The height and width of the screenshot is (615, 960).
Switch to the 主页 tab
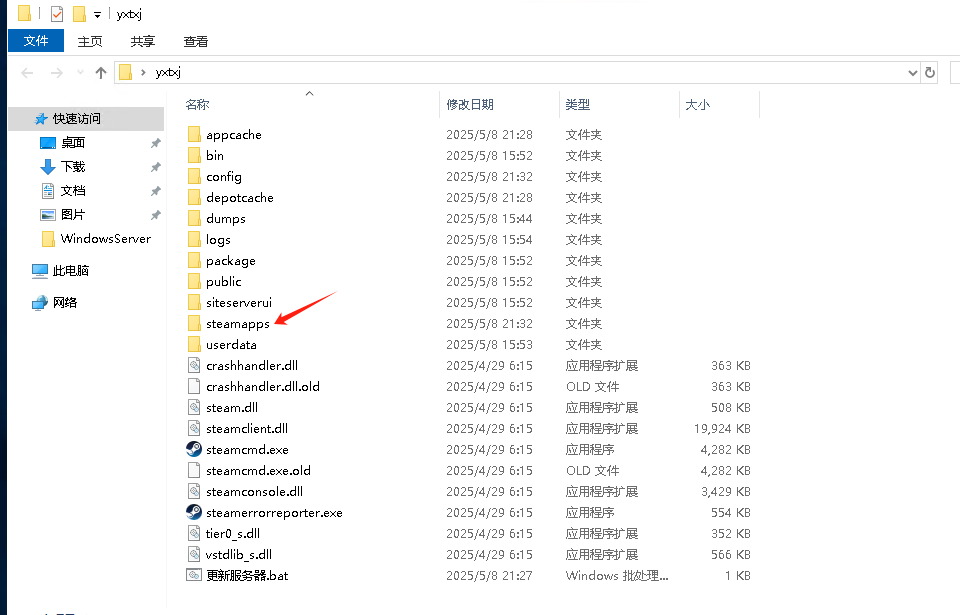pos(90,41)
